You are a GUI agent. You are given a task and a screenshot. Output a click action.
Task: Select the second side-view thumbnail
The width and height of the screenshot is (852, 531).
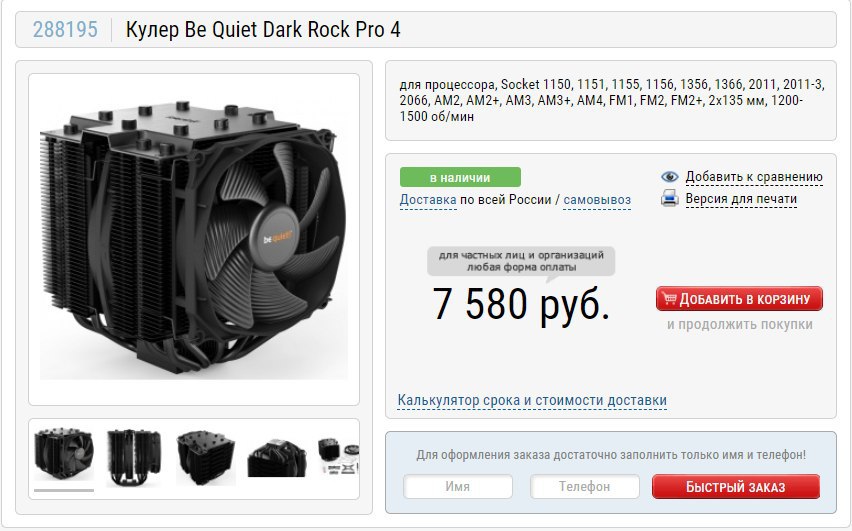(134, 457)
